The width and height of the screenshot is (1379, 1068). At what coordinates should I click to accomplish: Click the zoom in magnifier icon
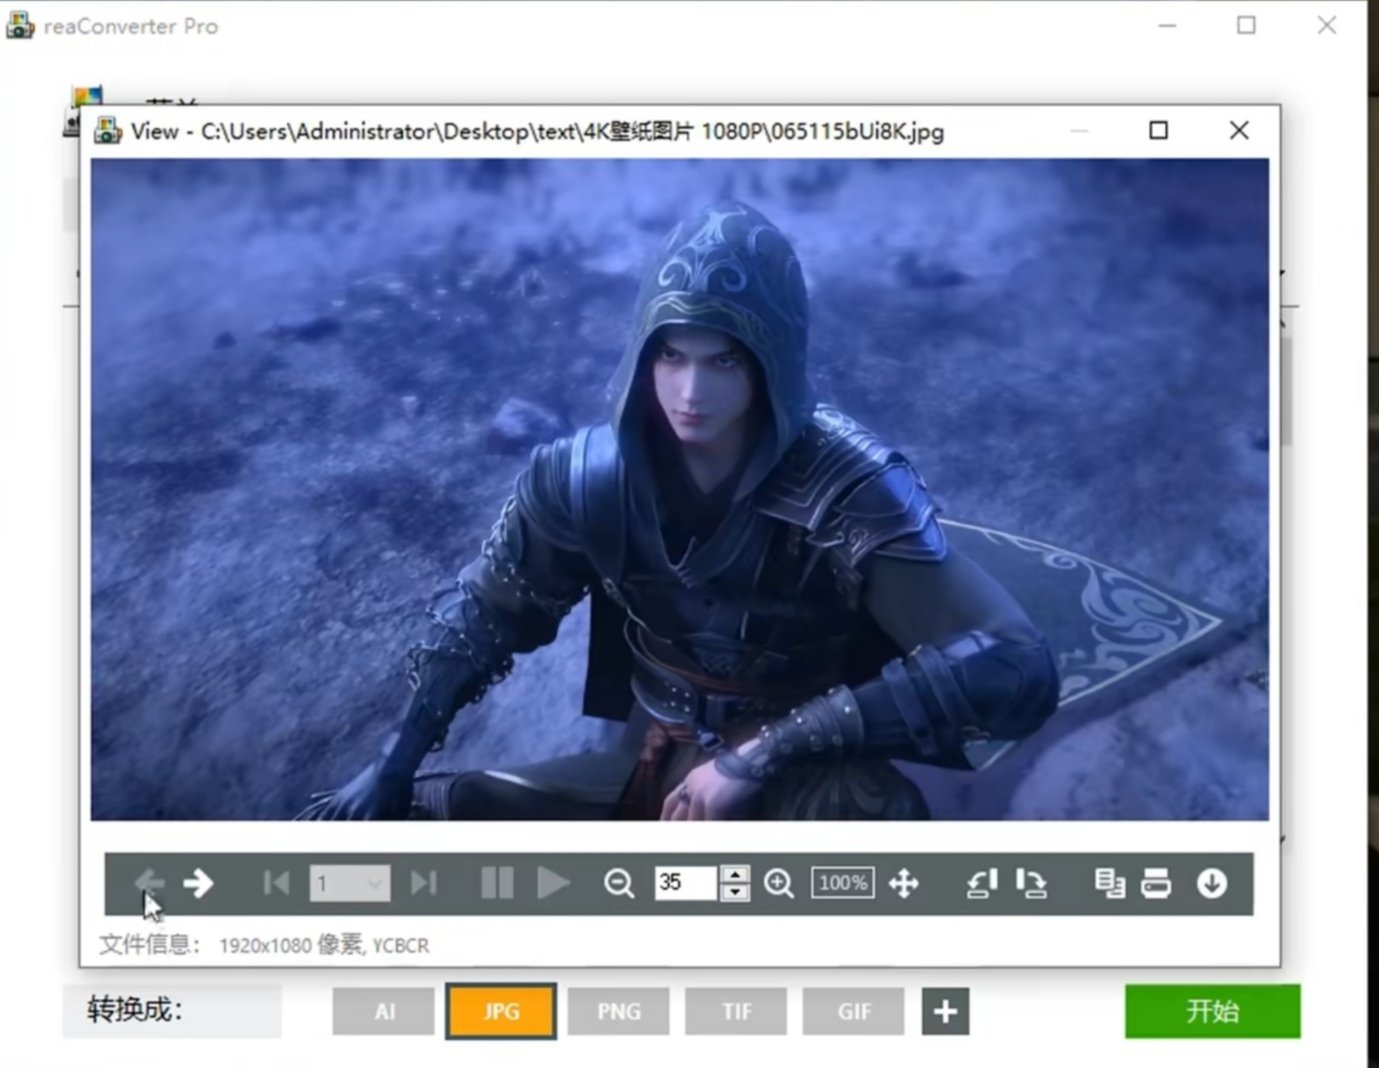click(778, 883)
